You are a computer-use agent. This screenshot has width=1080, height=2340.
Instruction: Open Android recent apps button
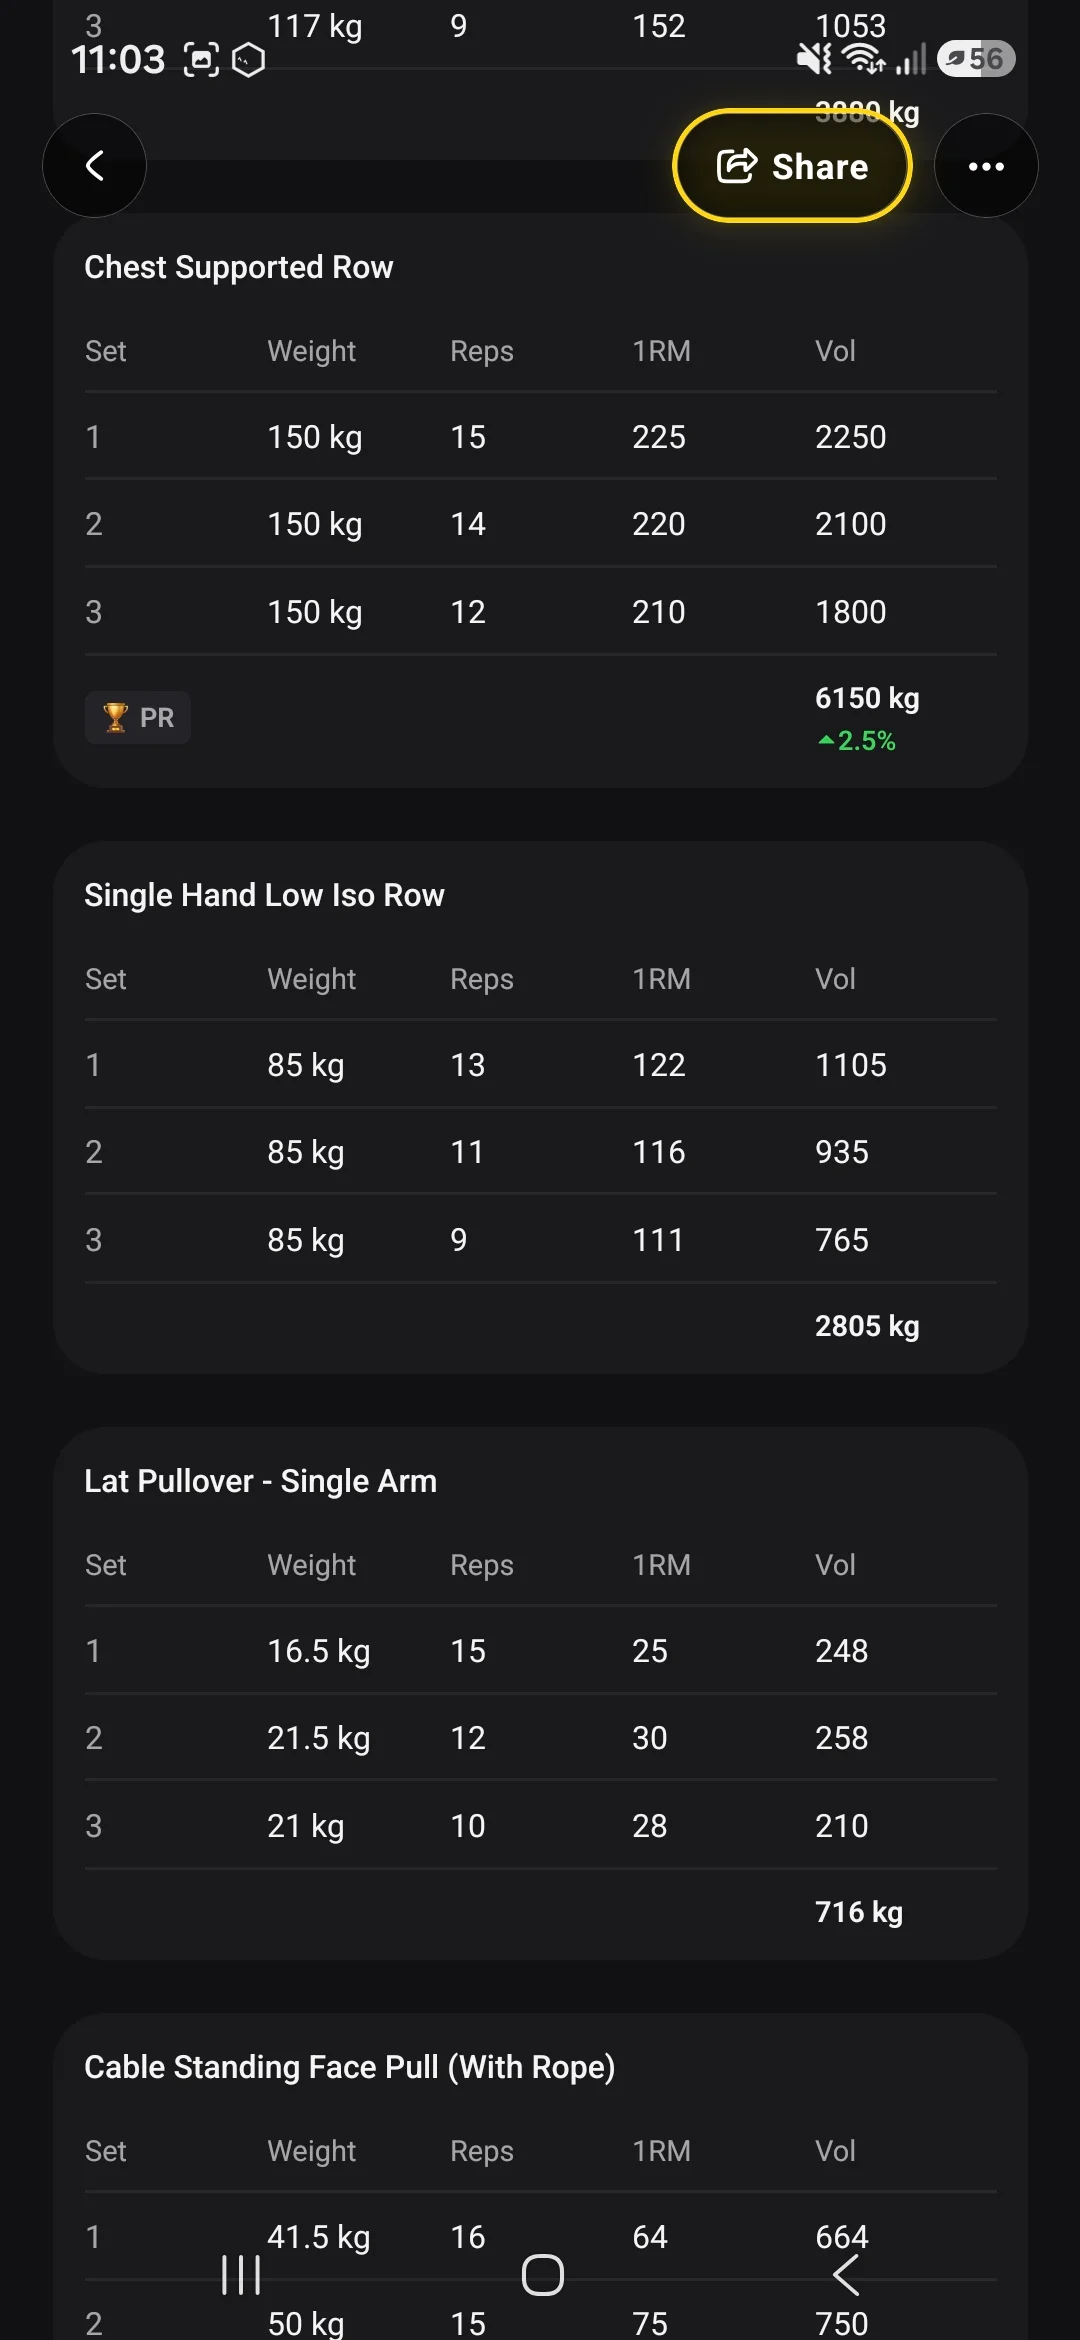(241, 2275)
